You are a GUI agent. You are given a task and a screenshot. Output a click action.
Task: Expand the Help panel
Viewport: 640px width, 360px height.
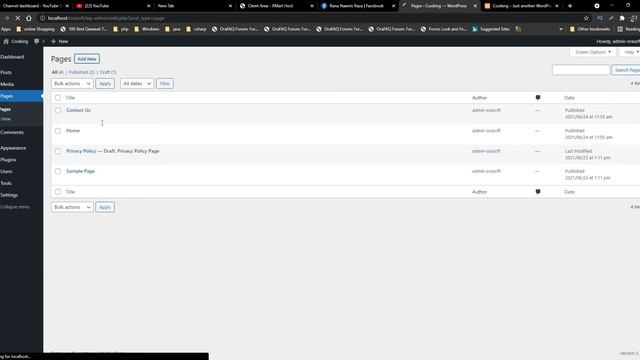pyautogui.click(x=630, y=52)
